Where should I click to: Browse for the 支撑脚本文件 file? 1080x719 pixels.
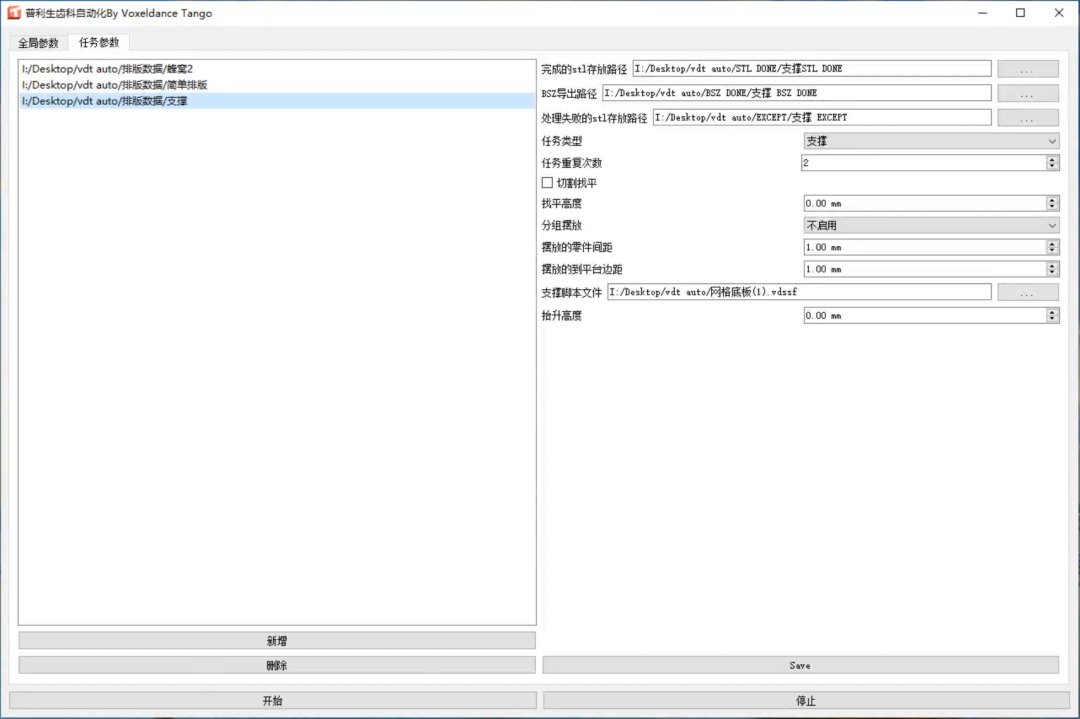1027,292
